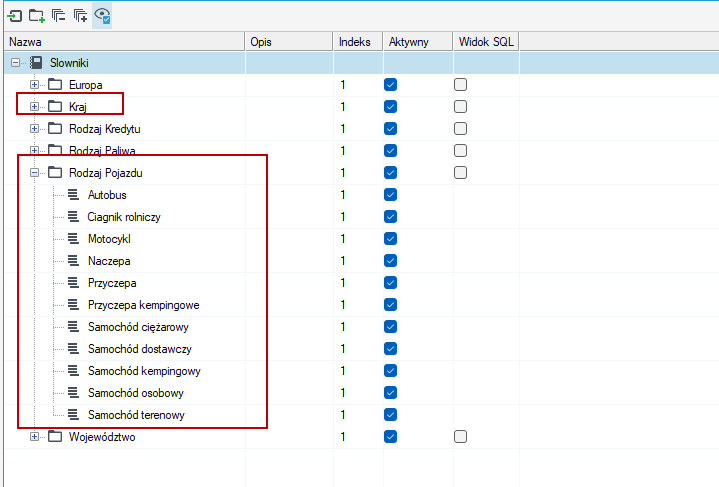719x487 pixels.
Task: Click the Samochód ciężarowy list item icon
Action: pyautogui.click(x=73, y=327)
